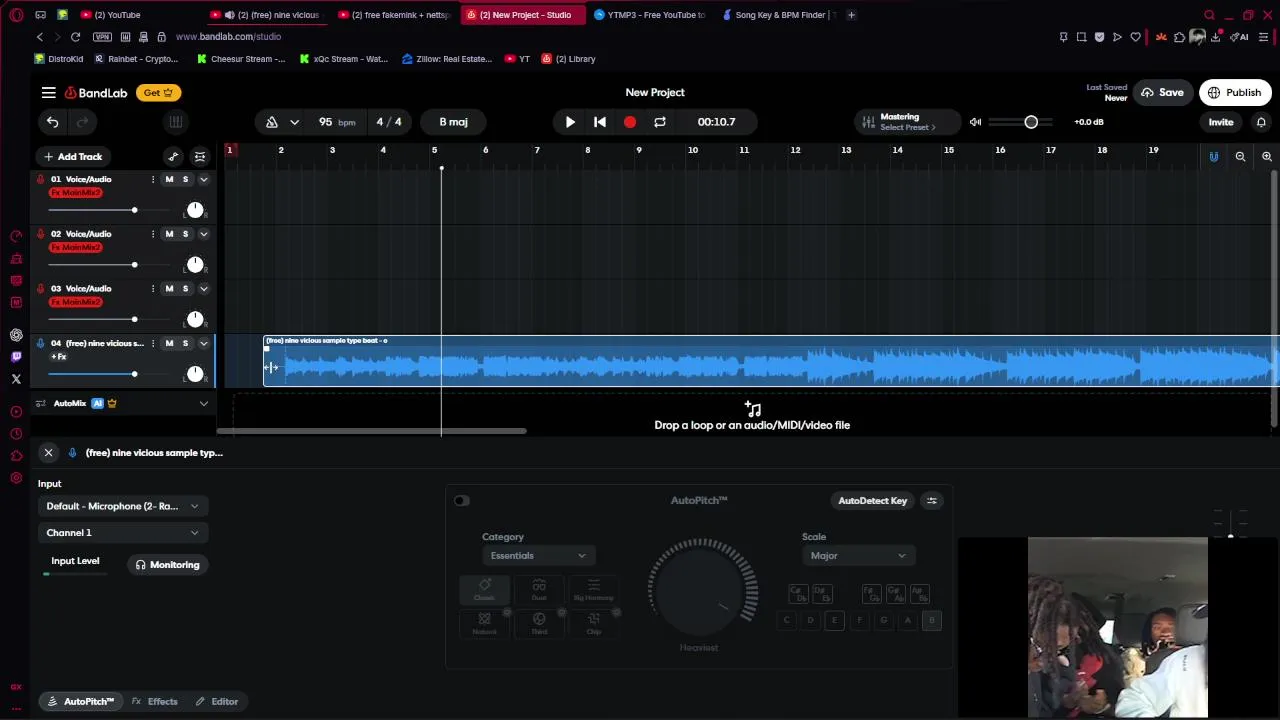This screenshot has height=720, width=1280.
Task: Toggle snap to grid magnet
Action: [1214, 156]
